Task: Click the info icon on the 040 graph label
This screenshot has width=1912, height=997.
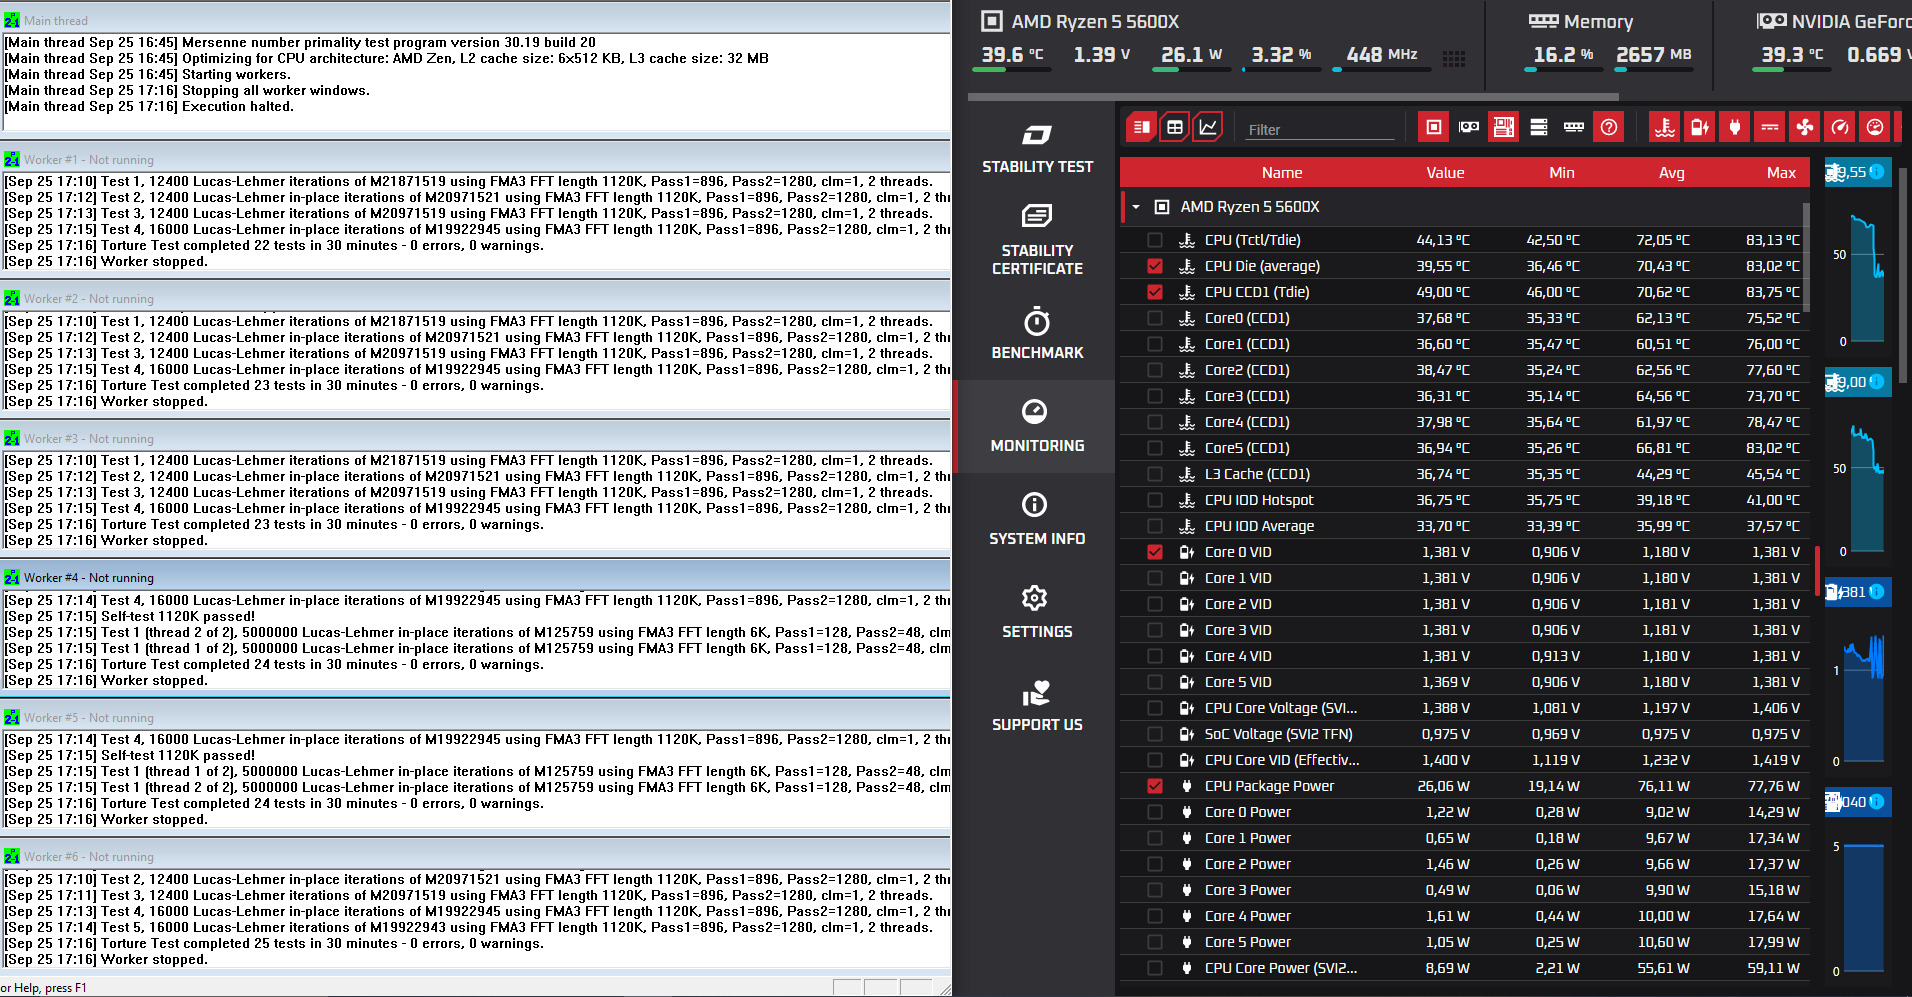Action: coord(1877,802)
